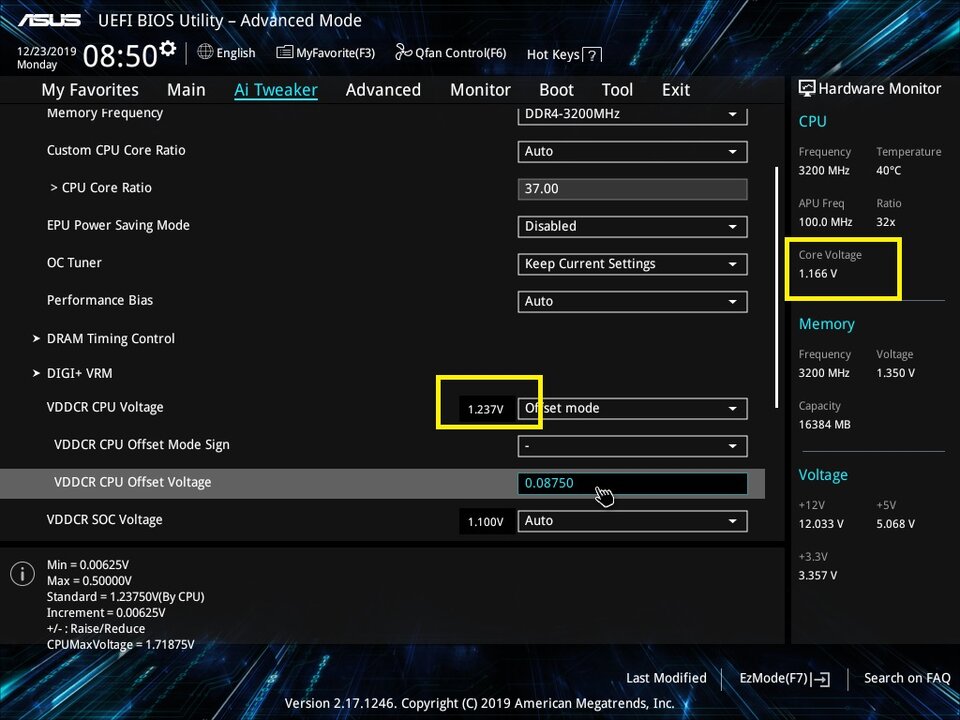
Task: Open the EPU Power Saving Mode dropdown
Action: (632, 227)
